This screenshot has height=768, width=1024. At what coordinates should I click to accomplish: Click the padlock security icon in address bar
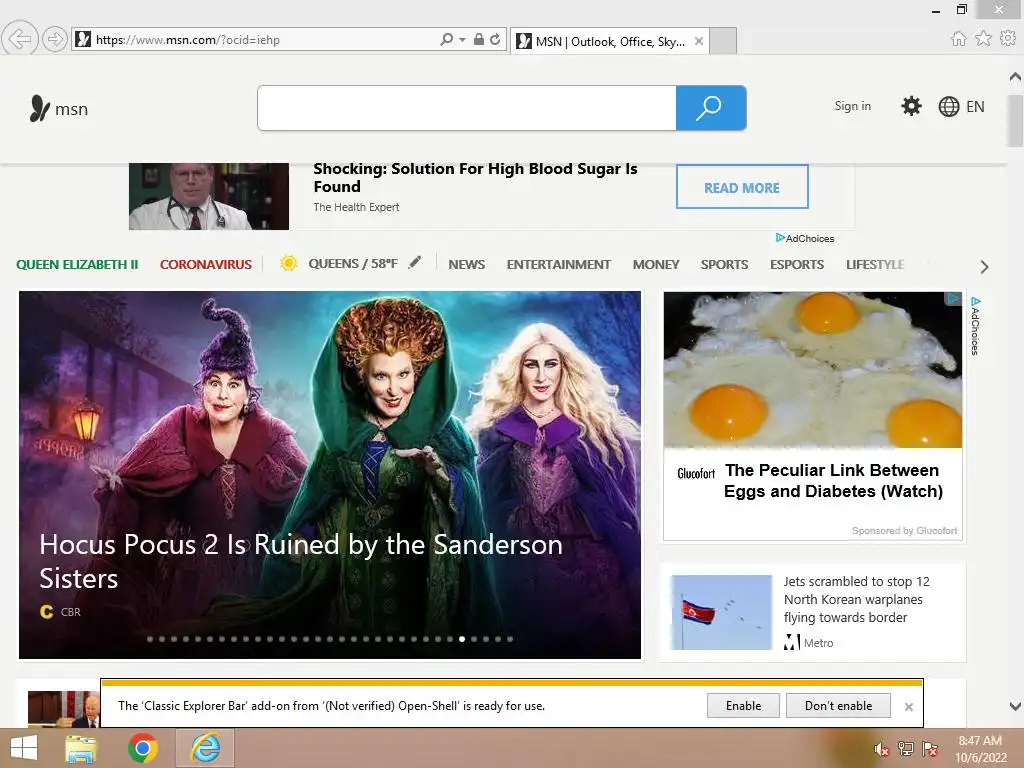[479, 39]
